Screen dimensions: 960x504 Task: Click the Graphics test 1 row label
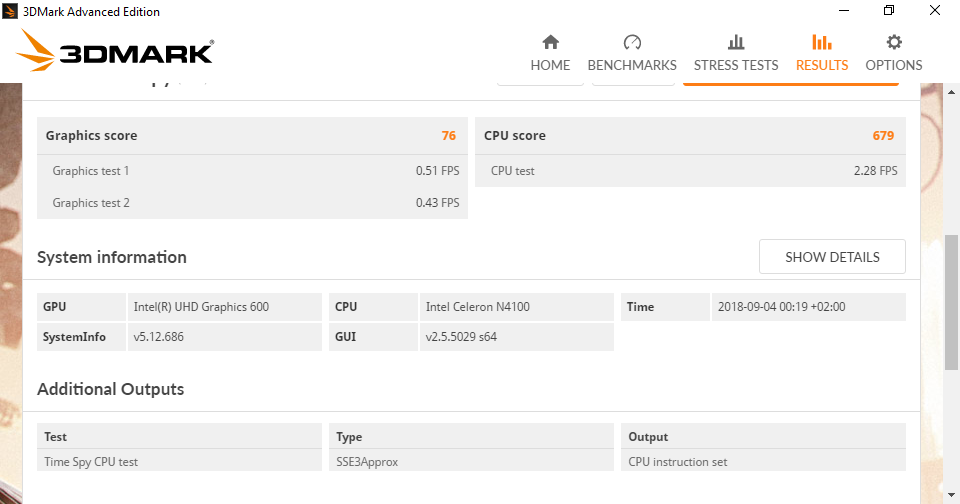point(91,171)
